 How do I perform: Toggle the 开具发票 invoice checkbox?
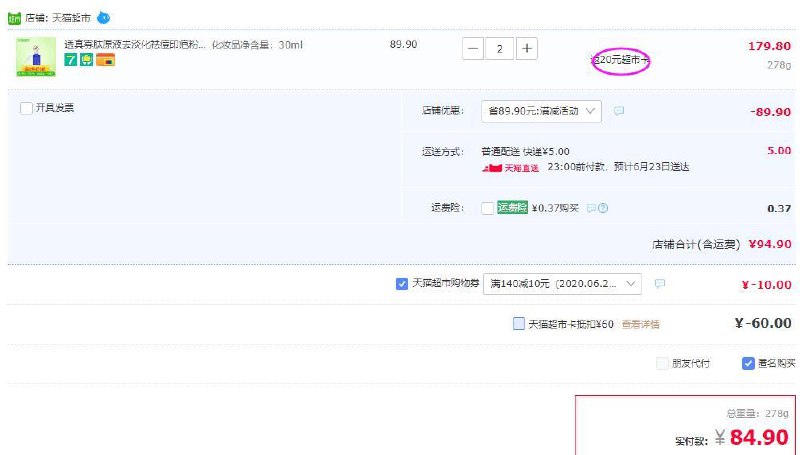[x=26, y=108]
